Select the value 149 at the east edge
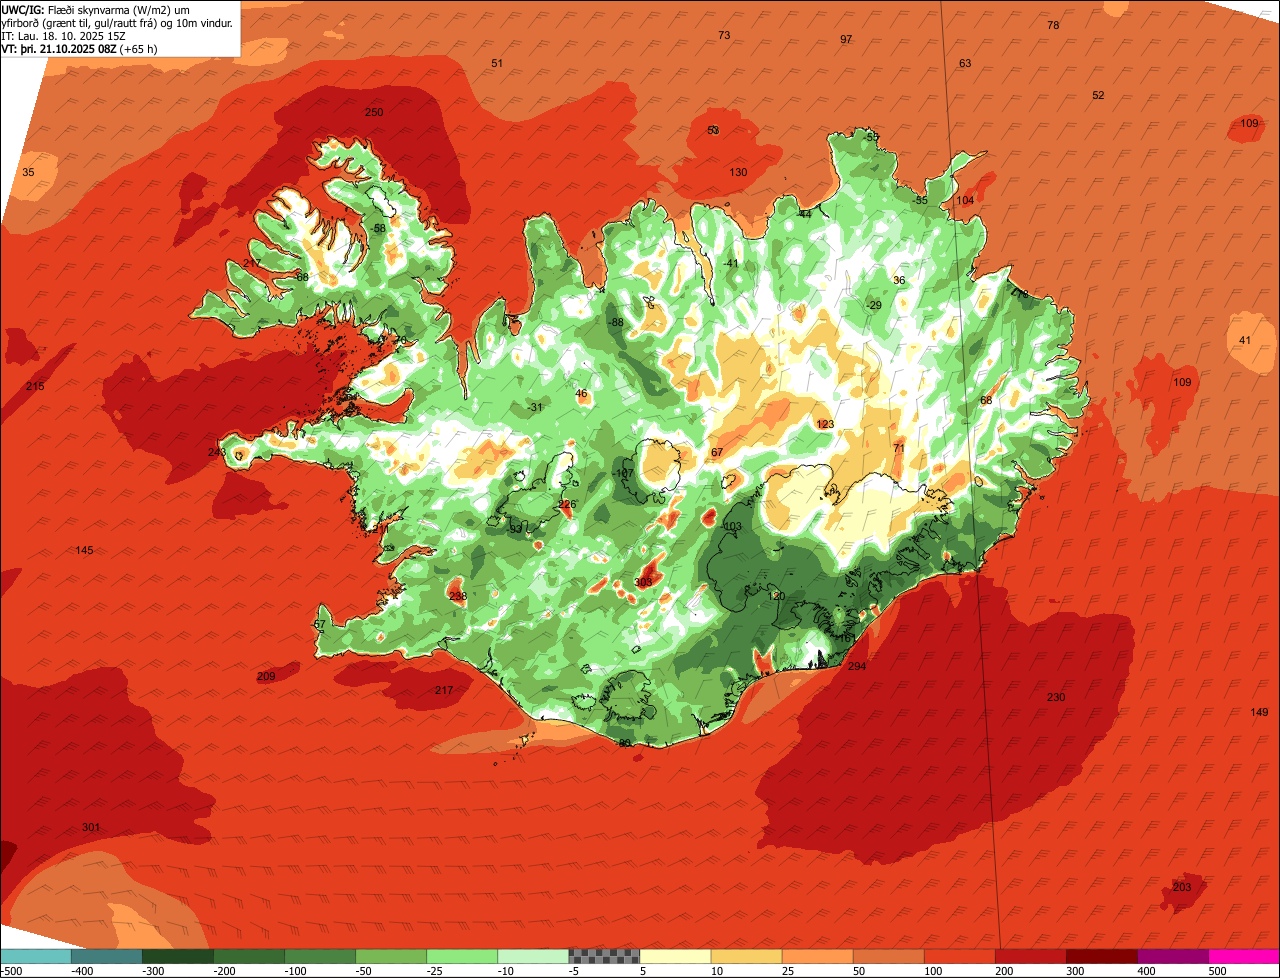Screen dimensions: 1280x978 [1259, 711]
